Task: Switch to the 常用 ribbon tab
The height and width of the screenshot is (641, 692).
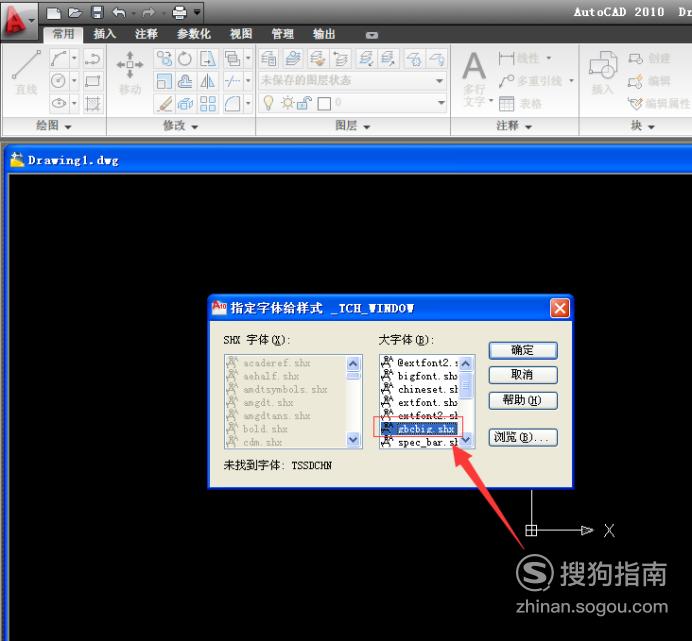Action: tap(64, 34)
